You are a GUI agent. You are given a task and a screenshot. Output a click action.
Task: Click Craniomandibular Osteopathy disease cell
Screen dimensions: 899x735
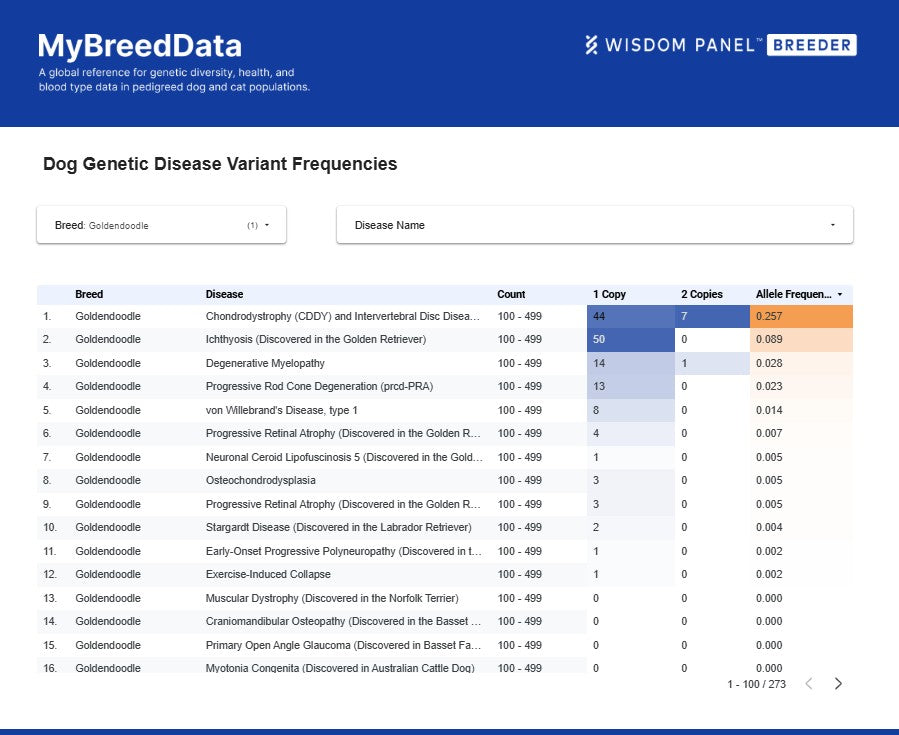click(x=343, y=621)
